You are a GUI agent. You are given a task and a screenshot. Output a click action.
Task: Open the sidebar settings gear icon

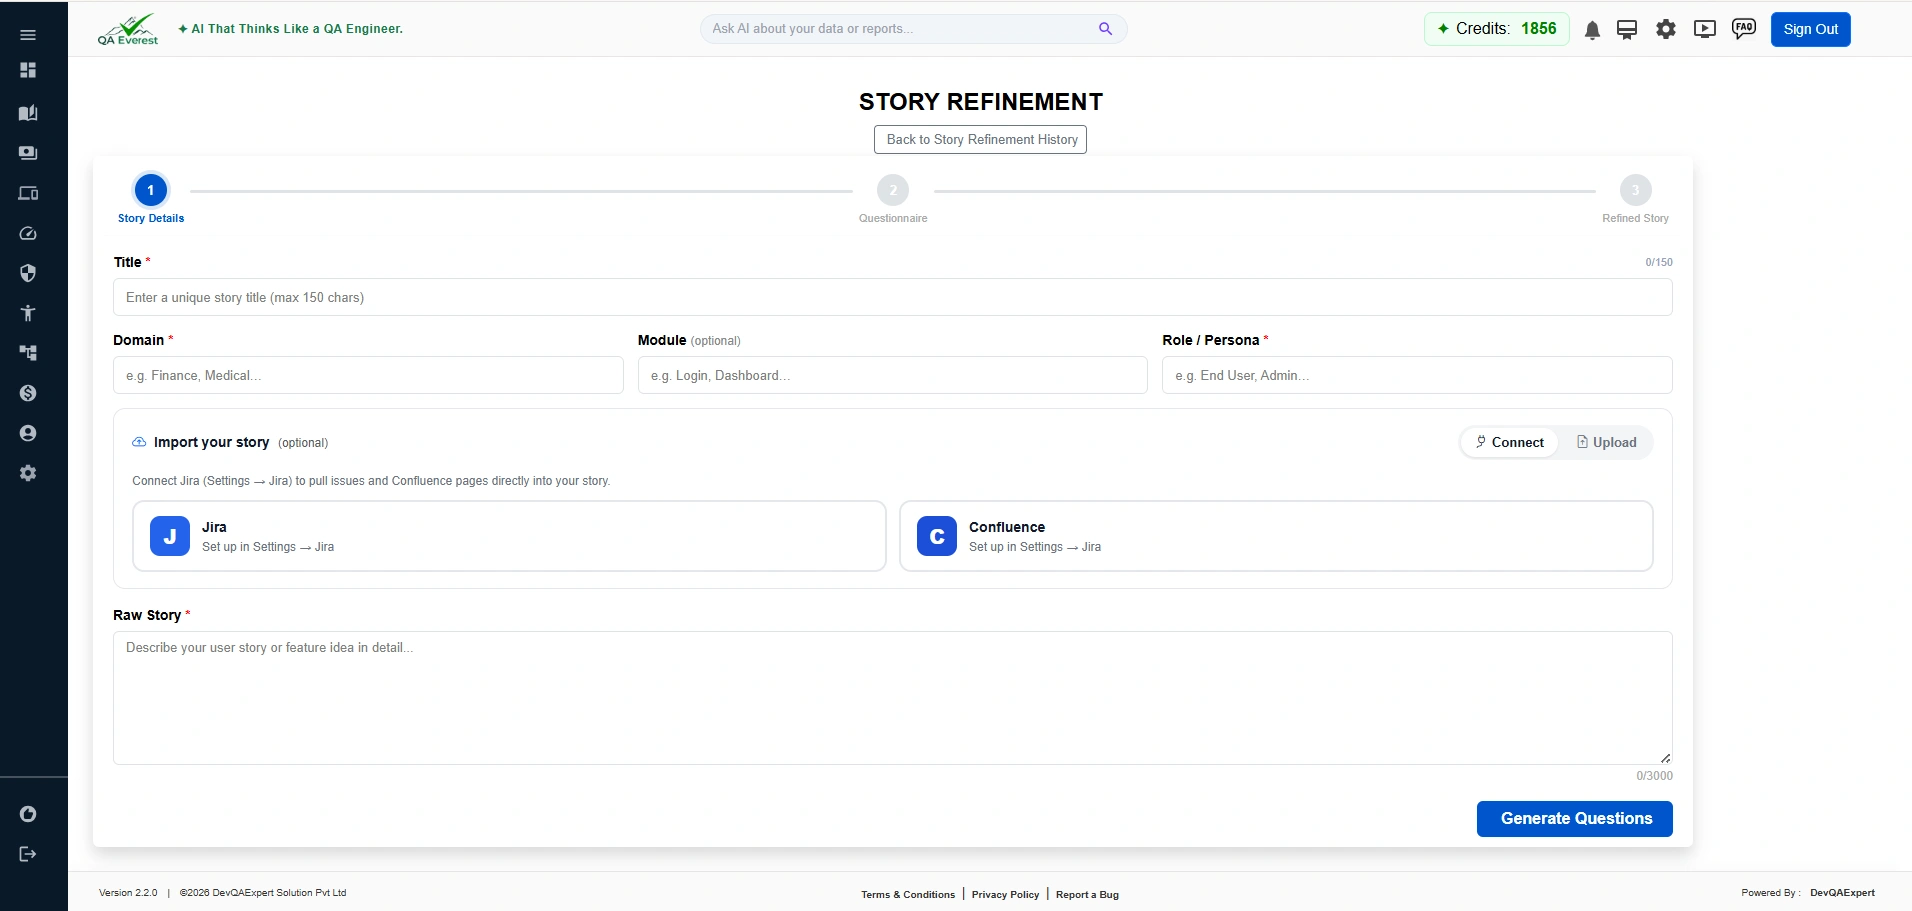coord(28,473)
